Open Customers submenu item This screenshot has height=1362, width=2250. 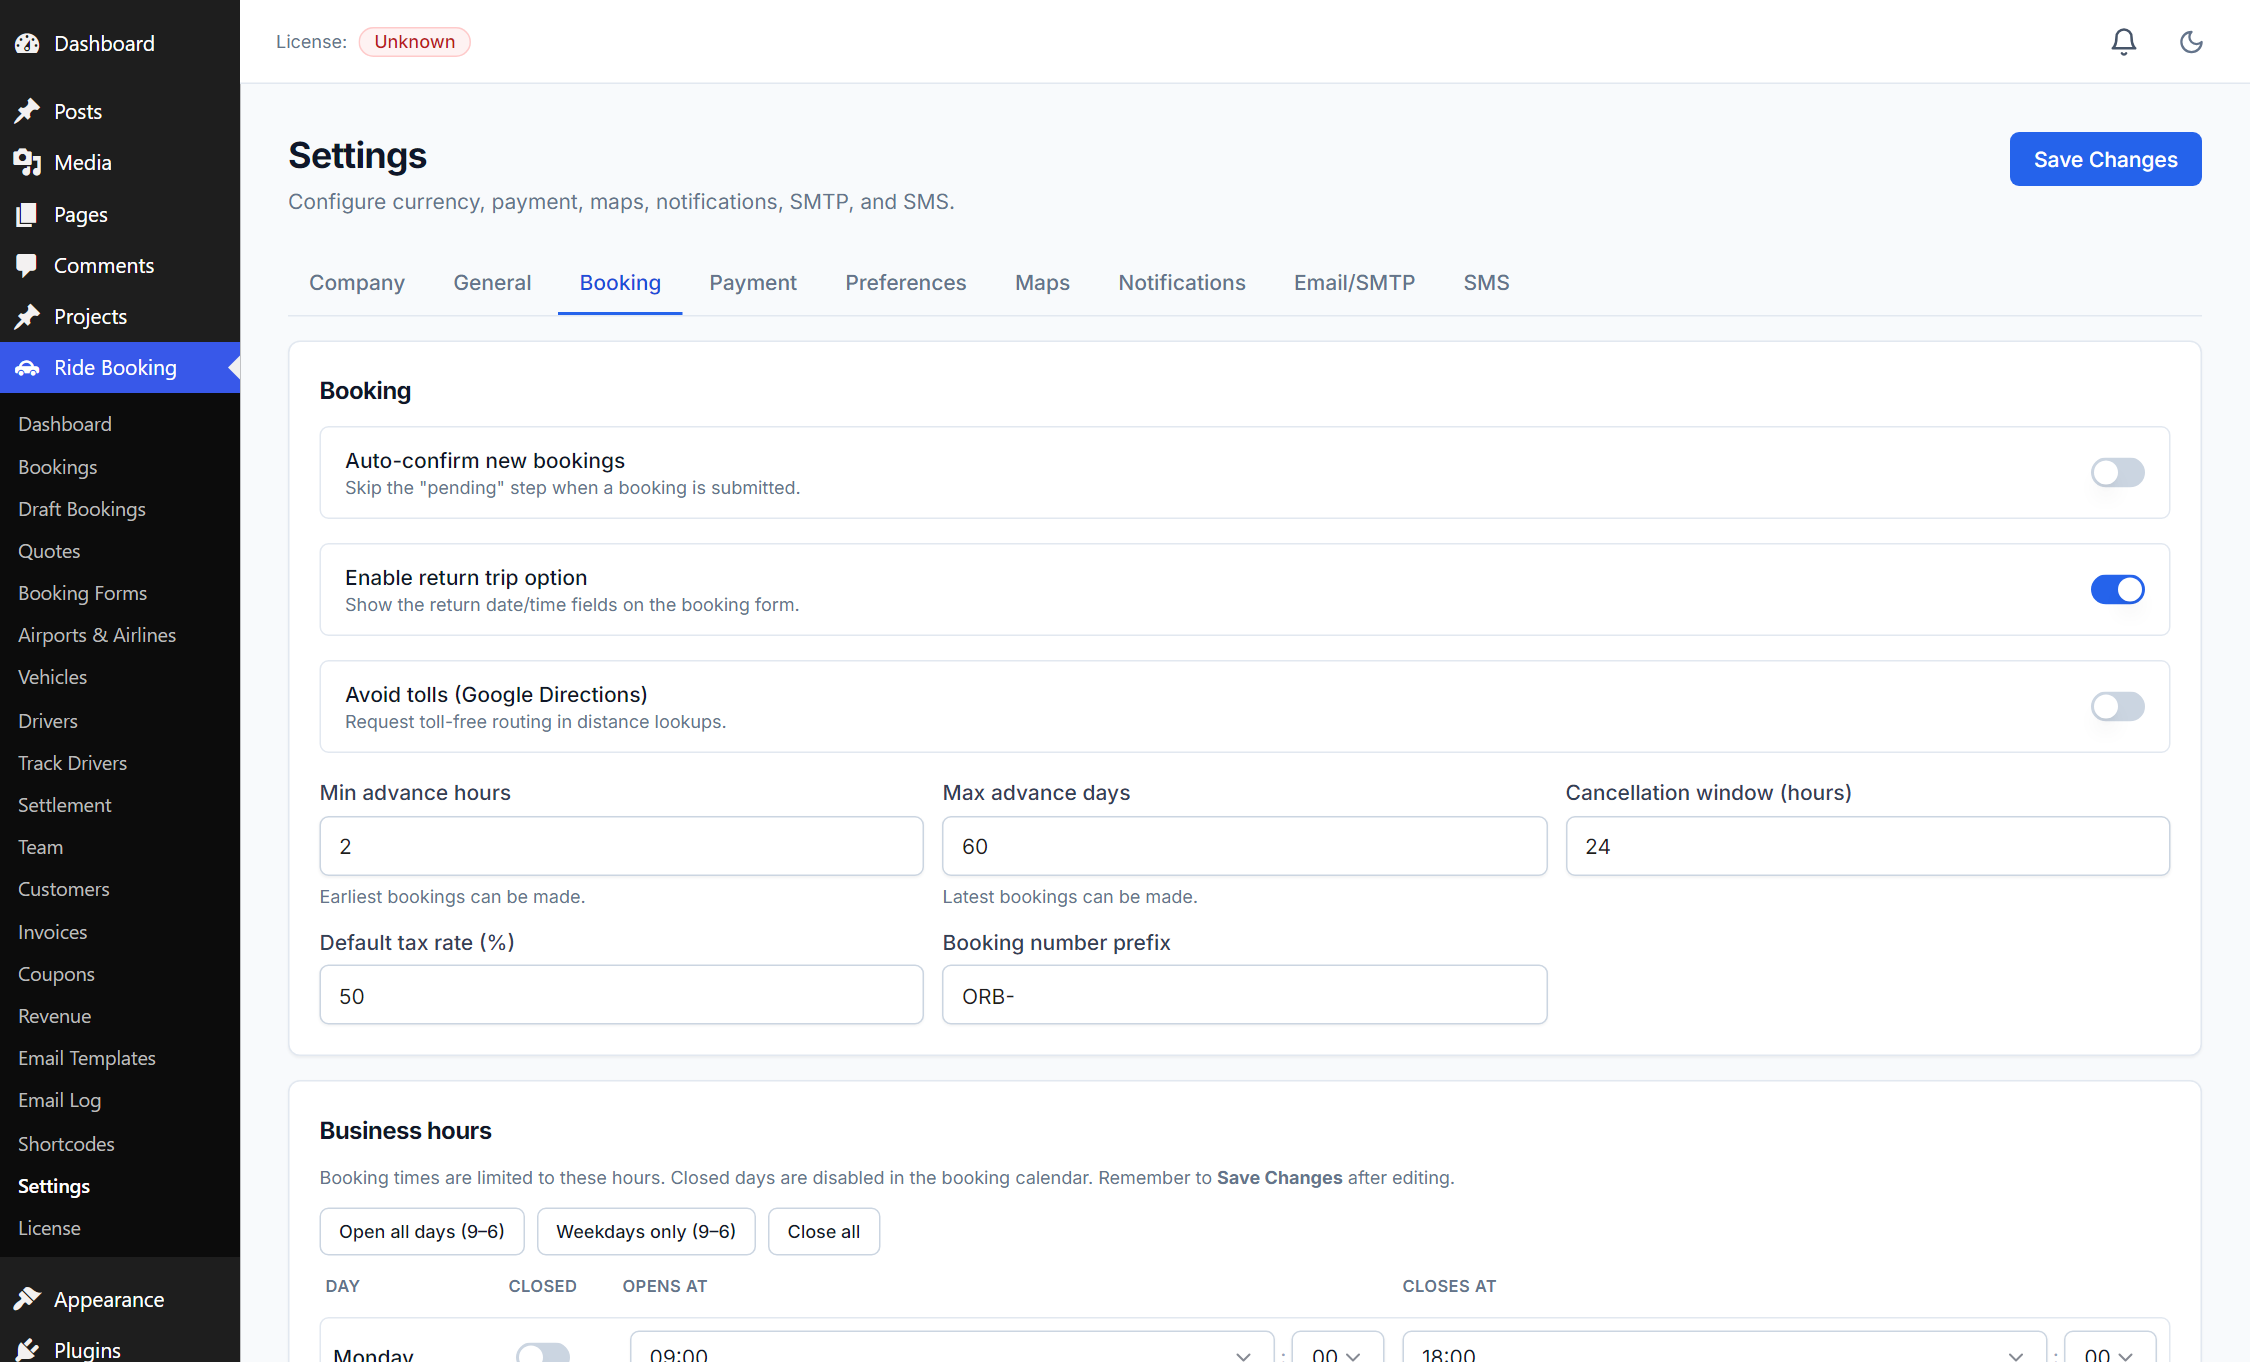(x=64, y=889)
